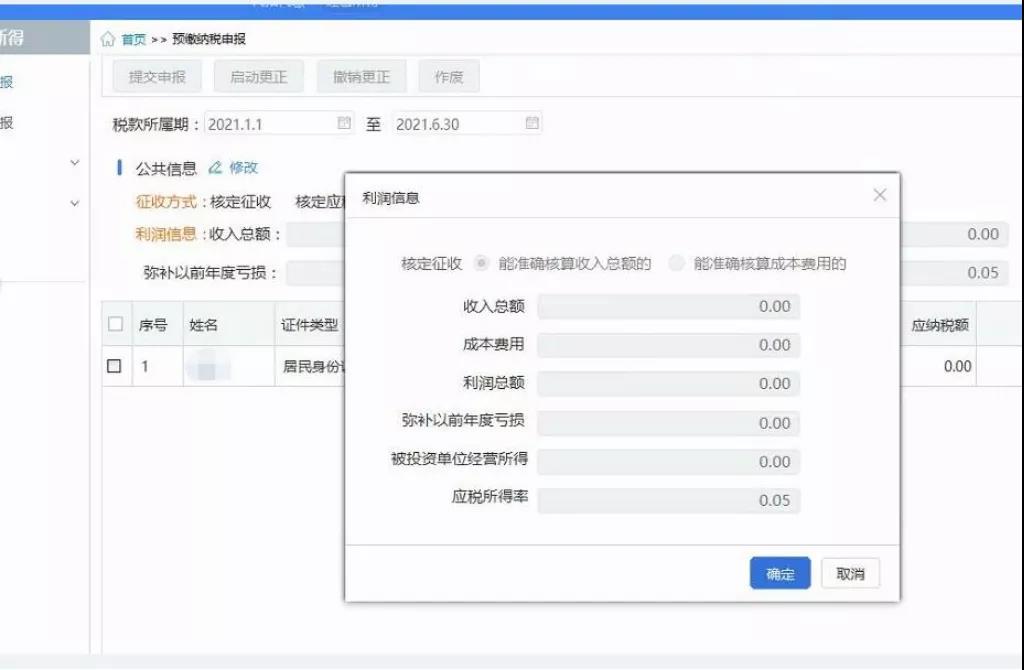Confirm the dialog with 确定
This screenshot has height=670, width=1024.
(x=779, y=574)
